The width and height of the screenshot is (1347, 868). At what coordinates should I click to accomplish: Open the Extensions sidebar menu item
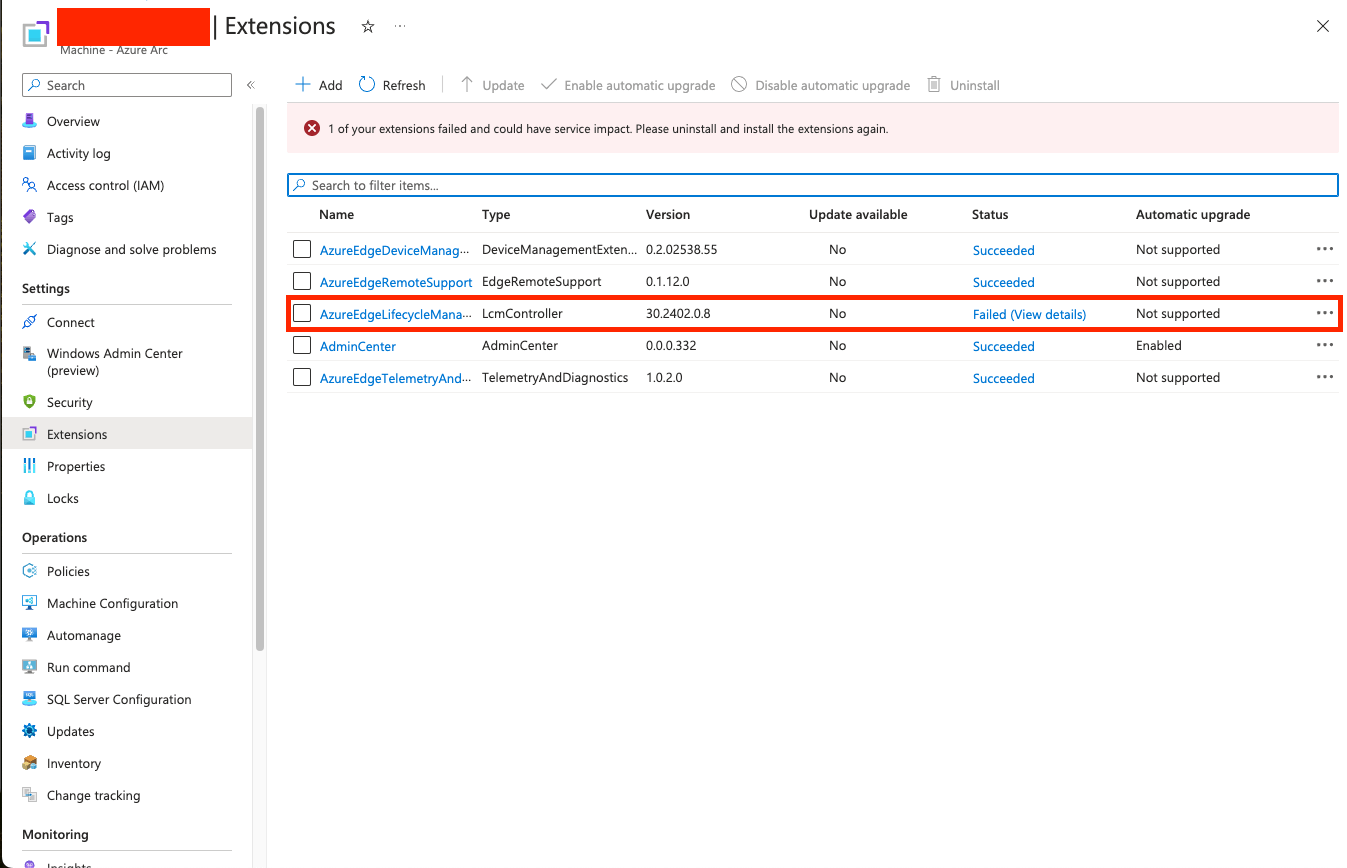coord(127,434)
